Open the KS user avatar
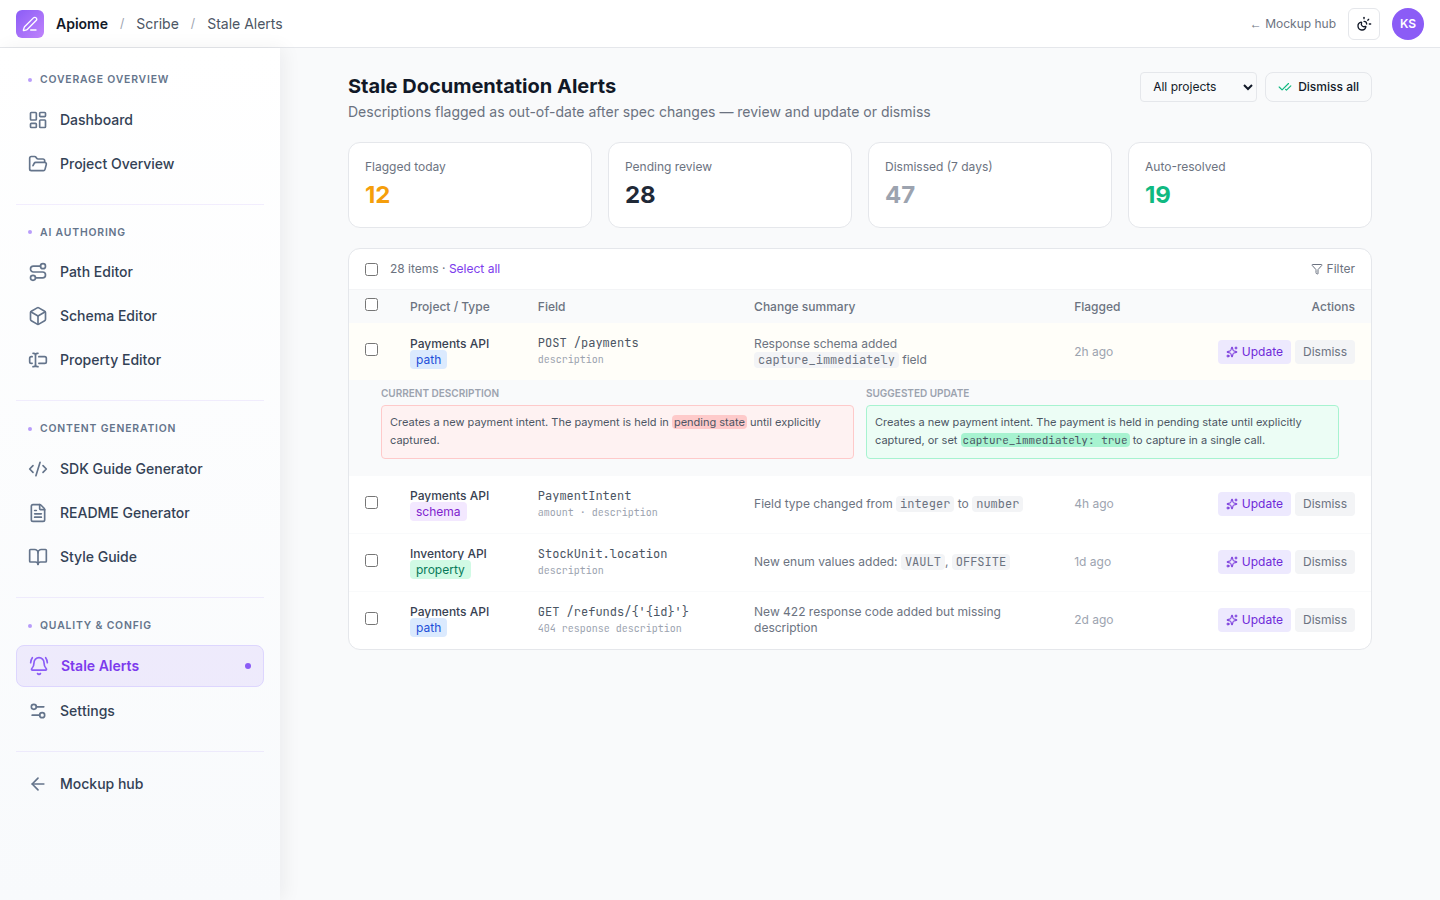The width and height of the screenshot is (1440, 900). (1408, 24)
